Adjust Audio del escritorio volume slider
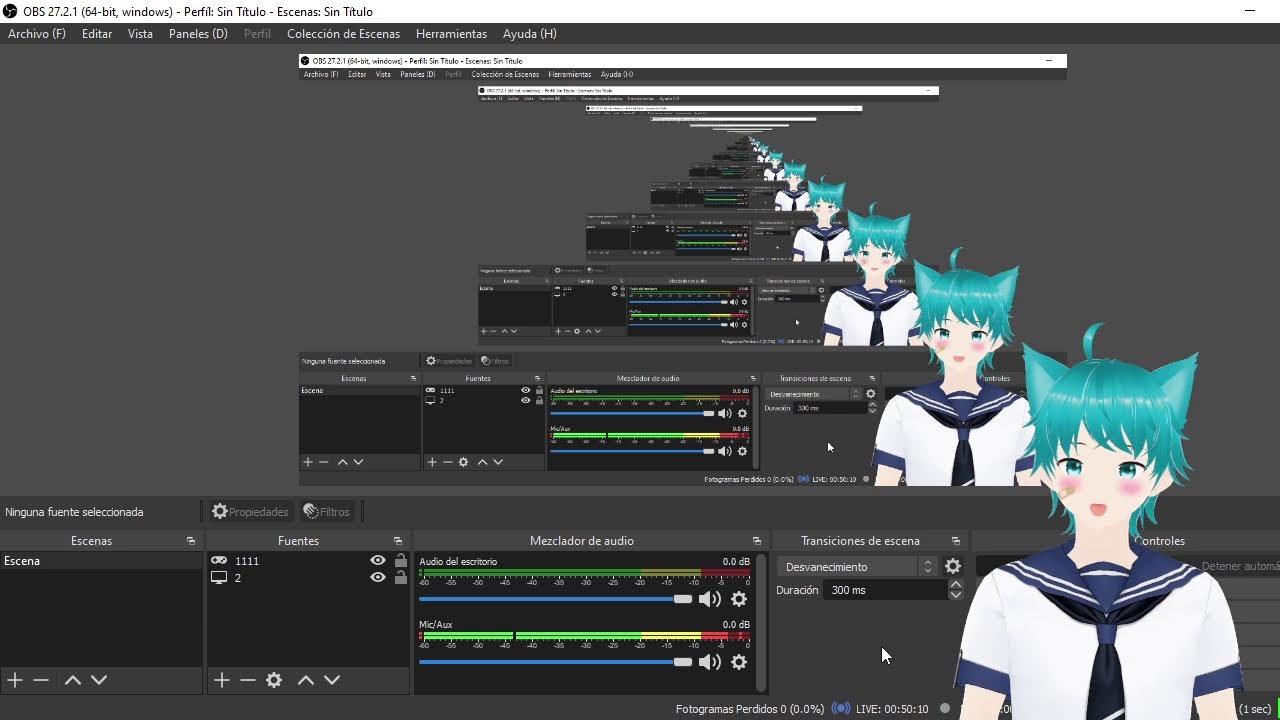 (x=555, y=599)
